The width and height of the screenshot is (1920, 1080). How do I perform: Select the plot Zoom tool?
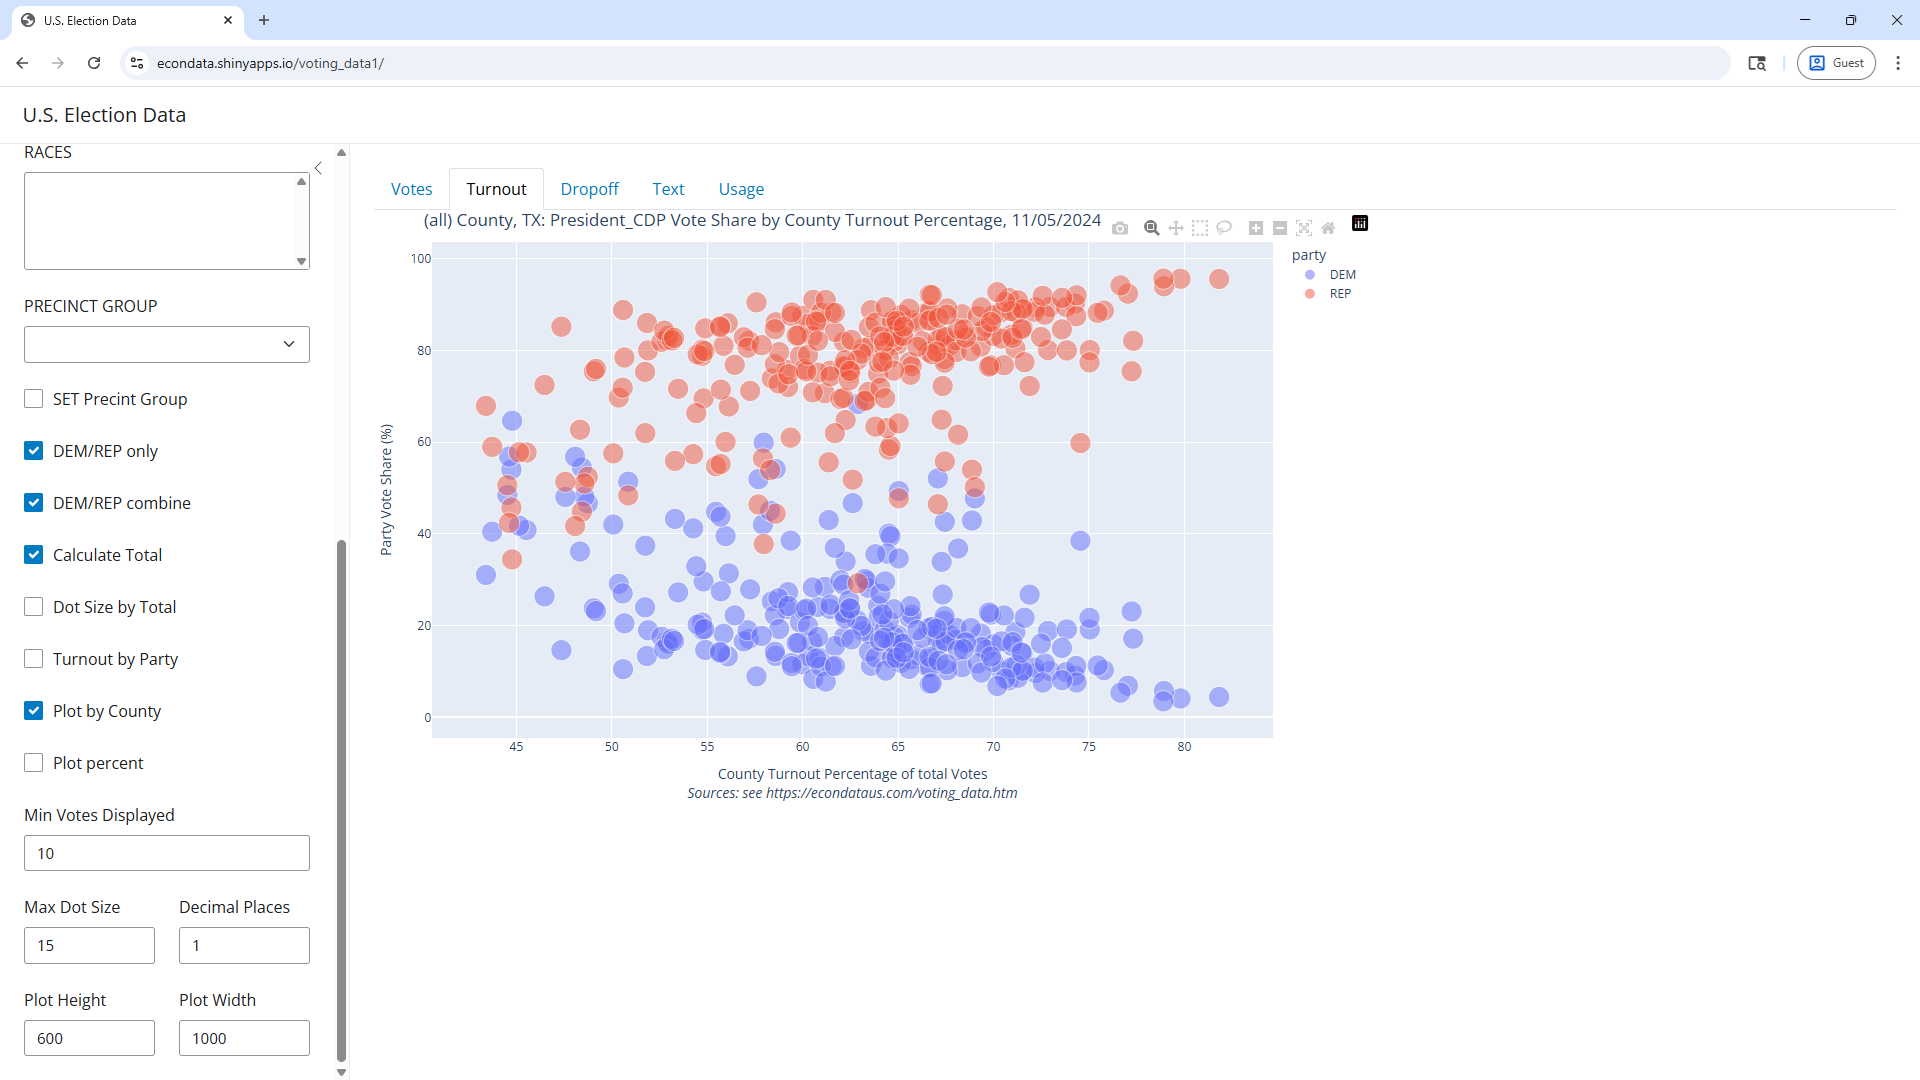[x=1151, y=228]
